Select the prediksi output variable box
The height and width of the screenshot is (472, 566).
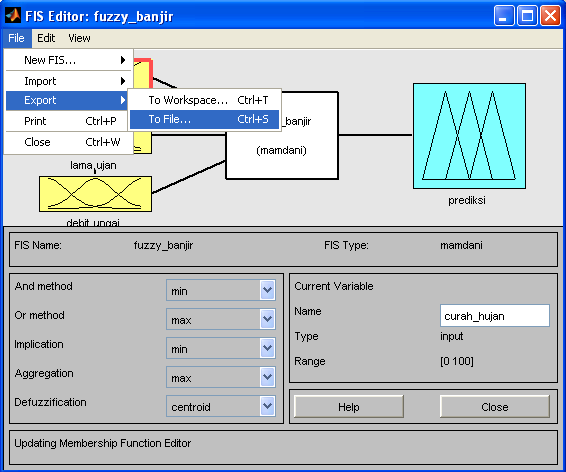coord(469,136)
